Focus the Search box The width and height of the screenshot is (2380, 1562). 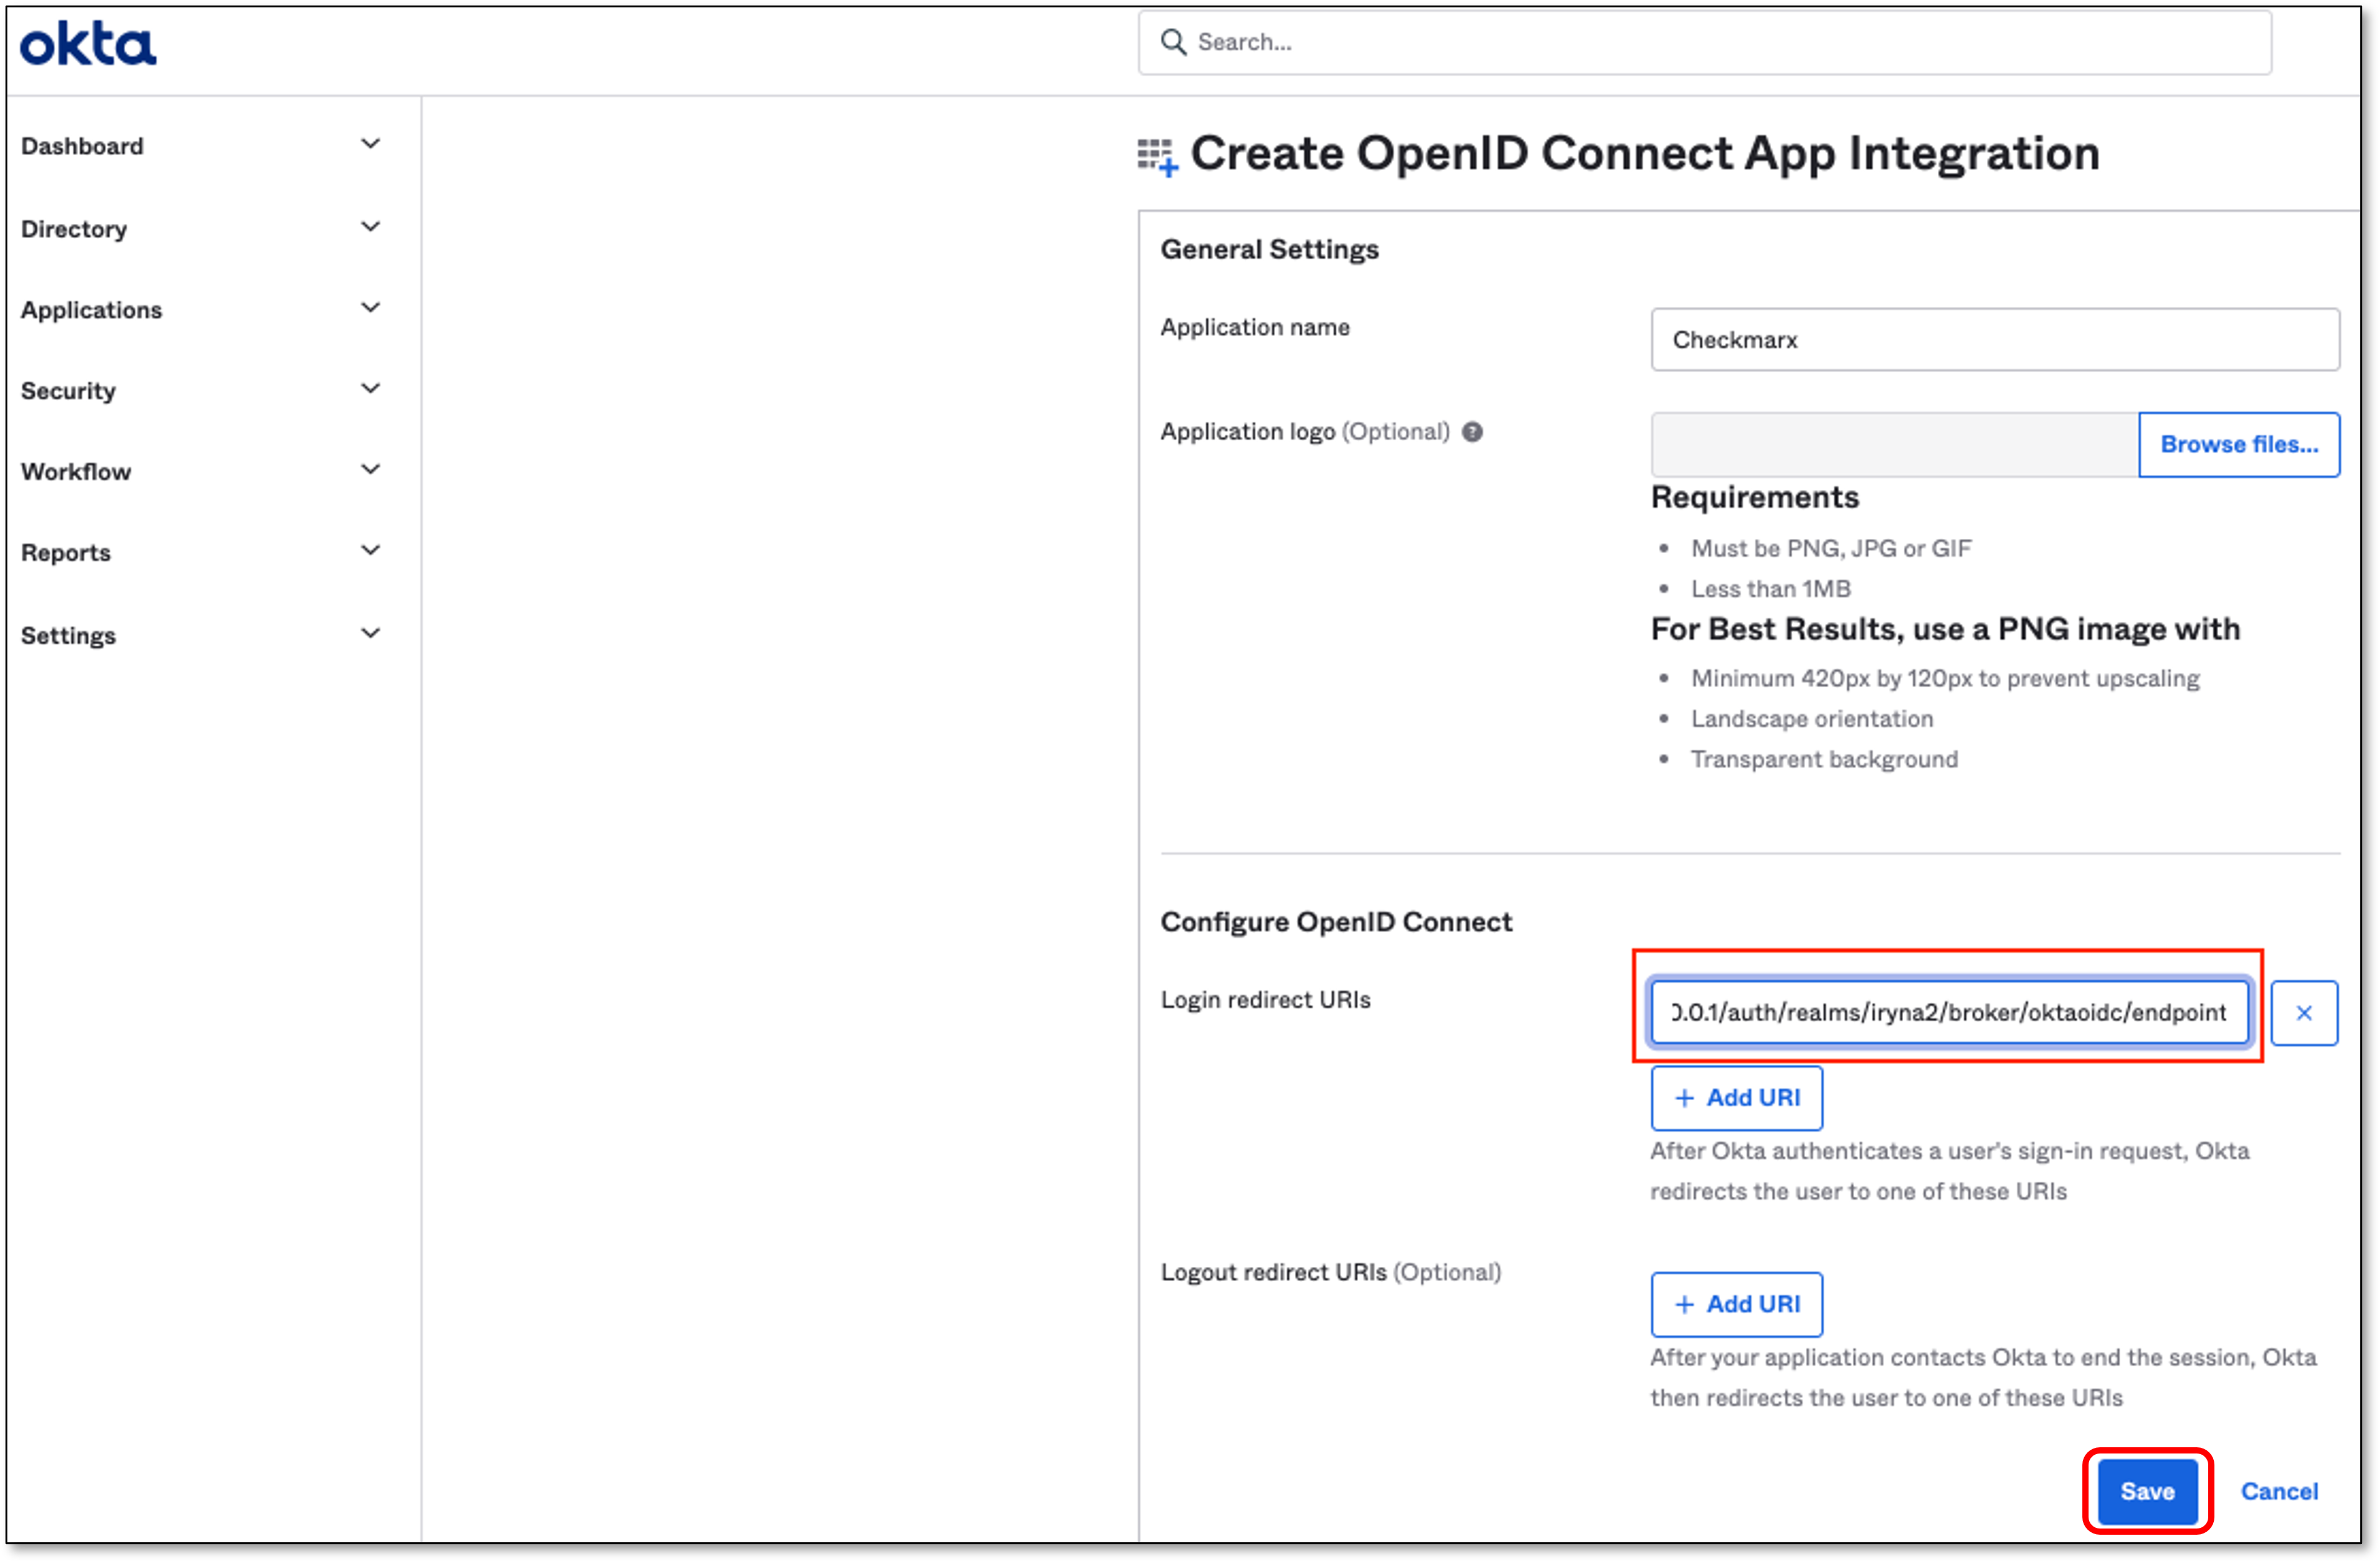coord(1704,42)
